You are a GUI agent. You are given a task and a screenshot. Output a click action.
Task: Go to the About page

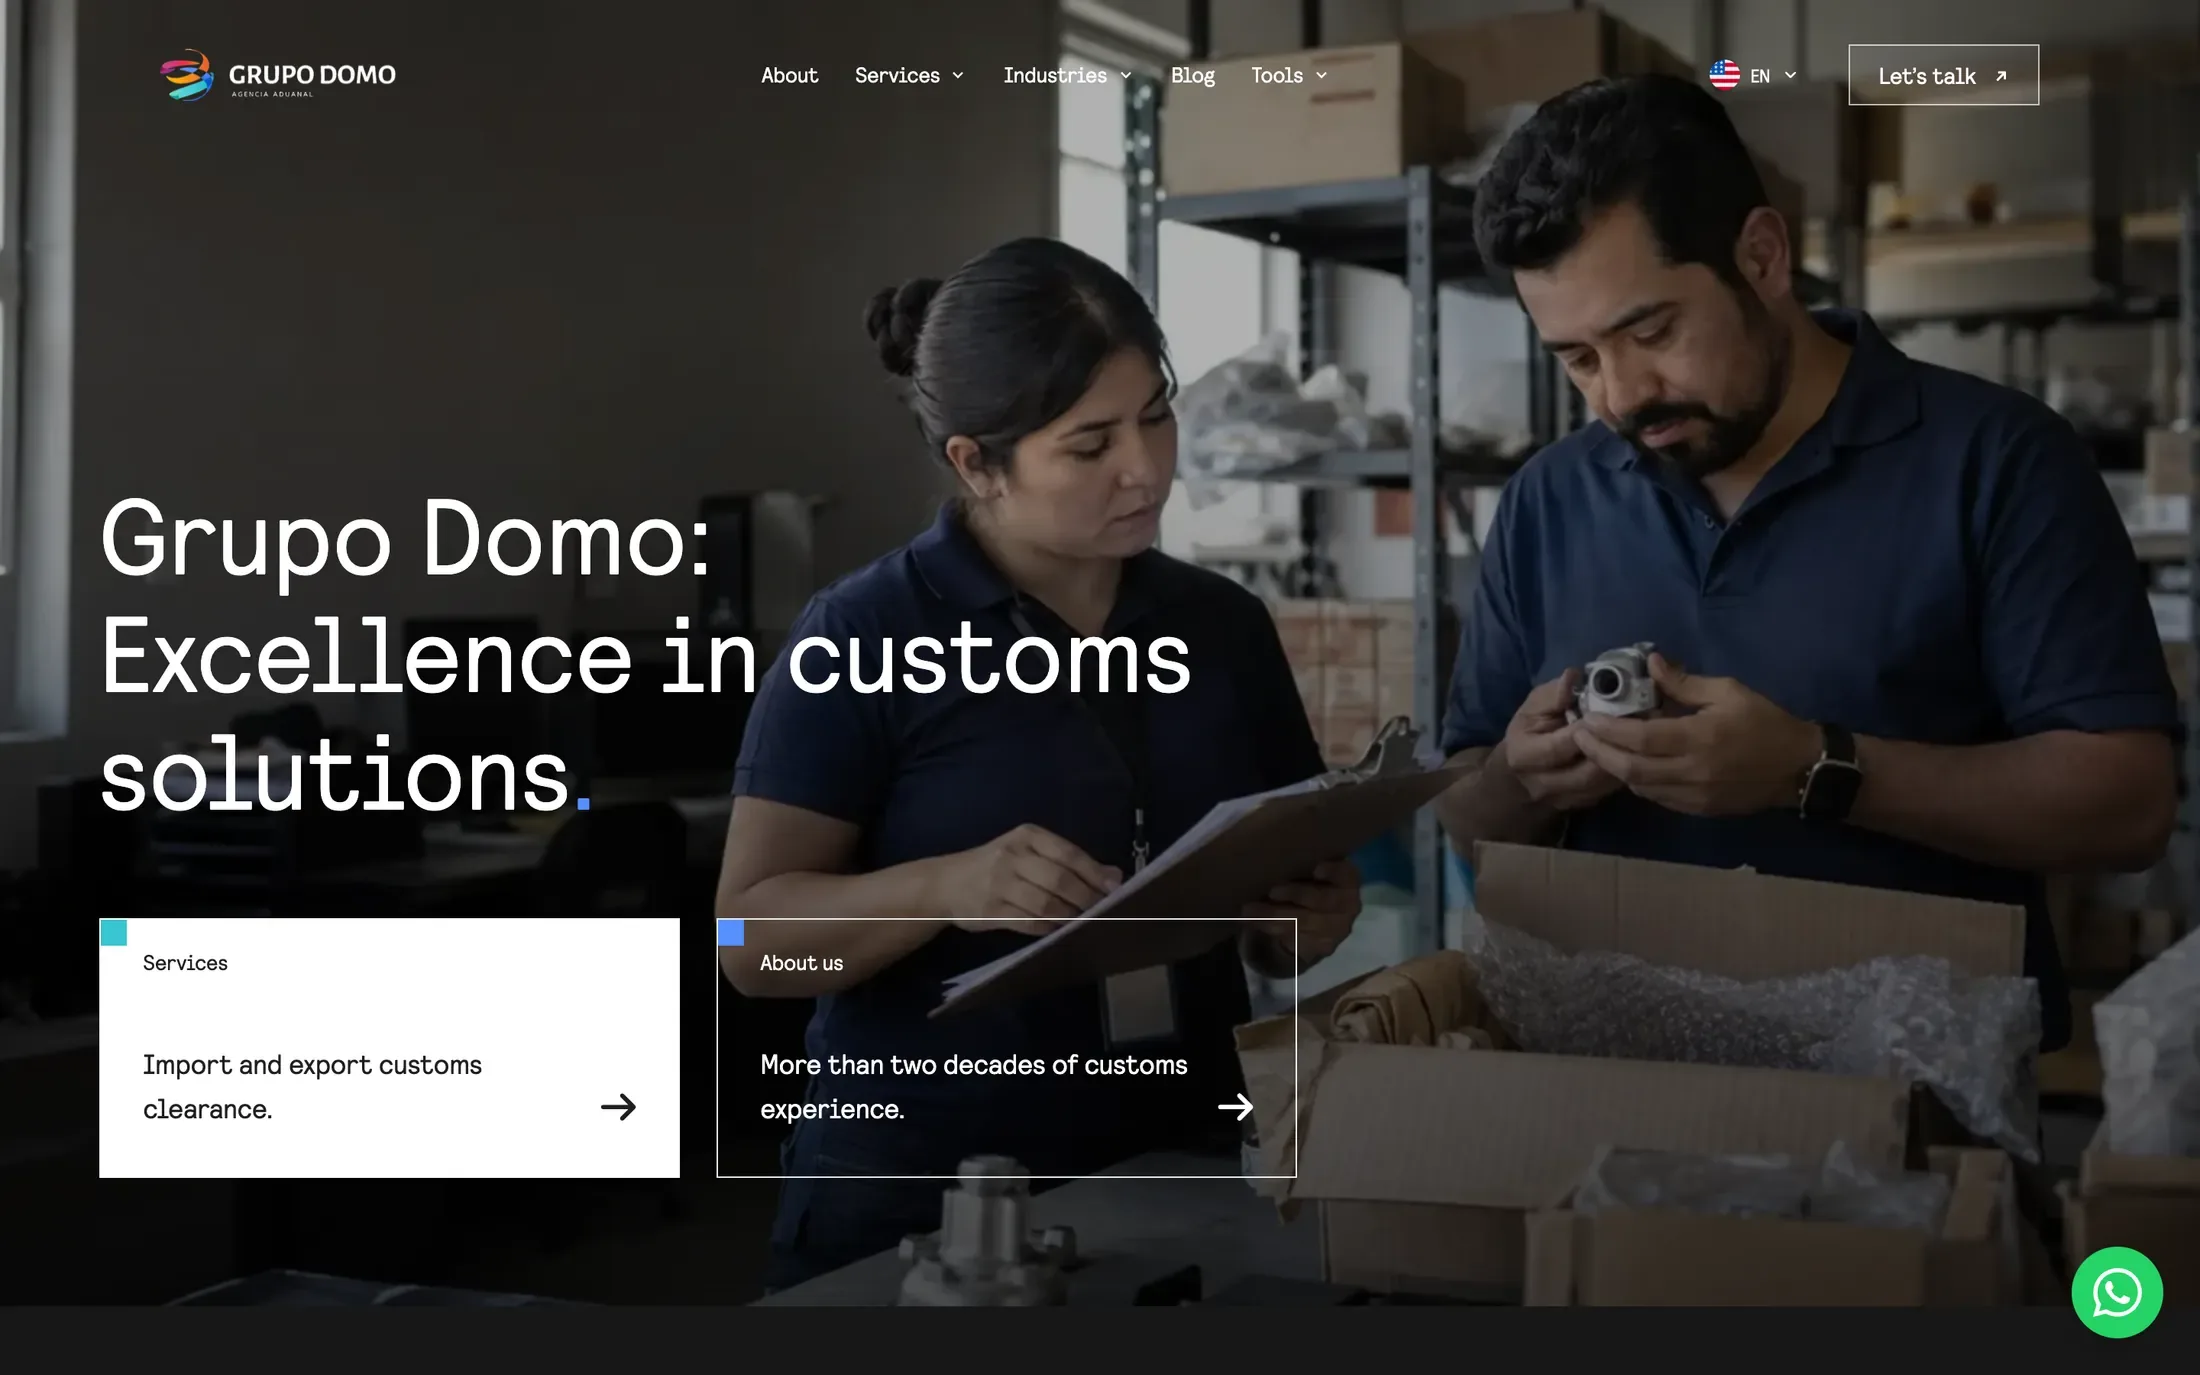[789, 75]
